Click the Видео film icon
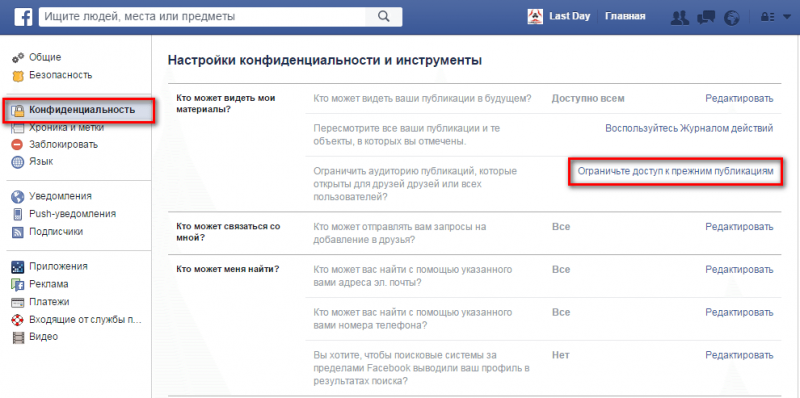Viewport: 800px width, 398px height. pos(18,337)
